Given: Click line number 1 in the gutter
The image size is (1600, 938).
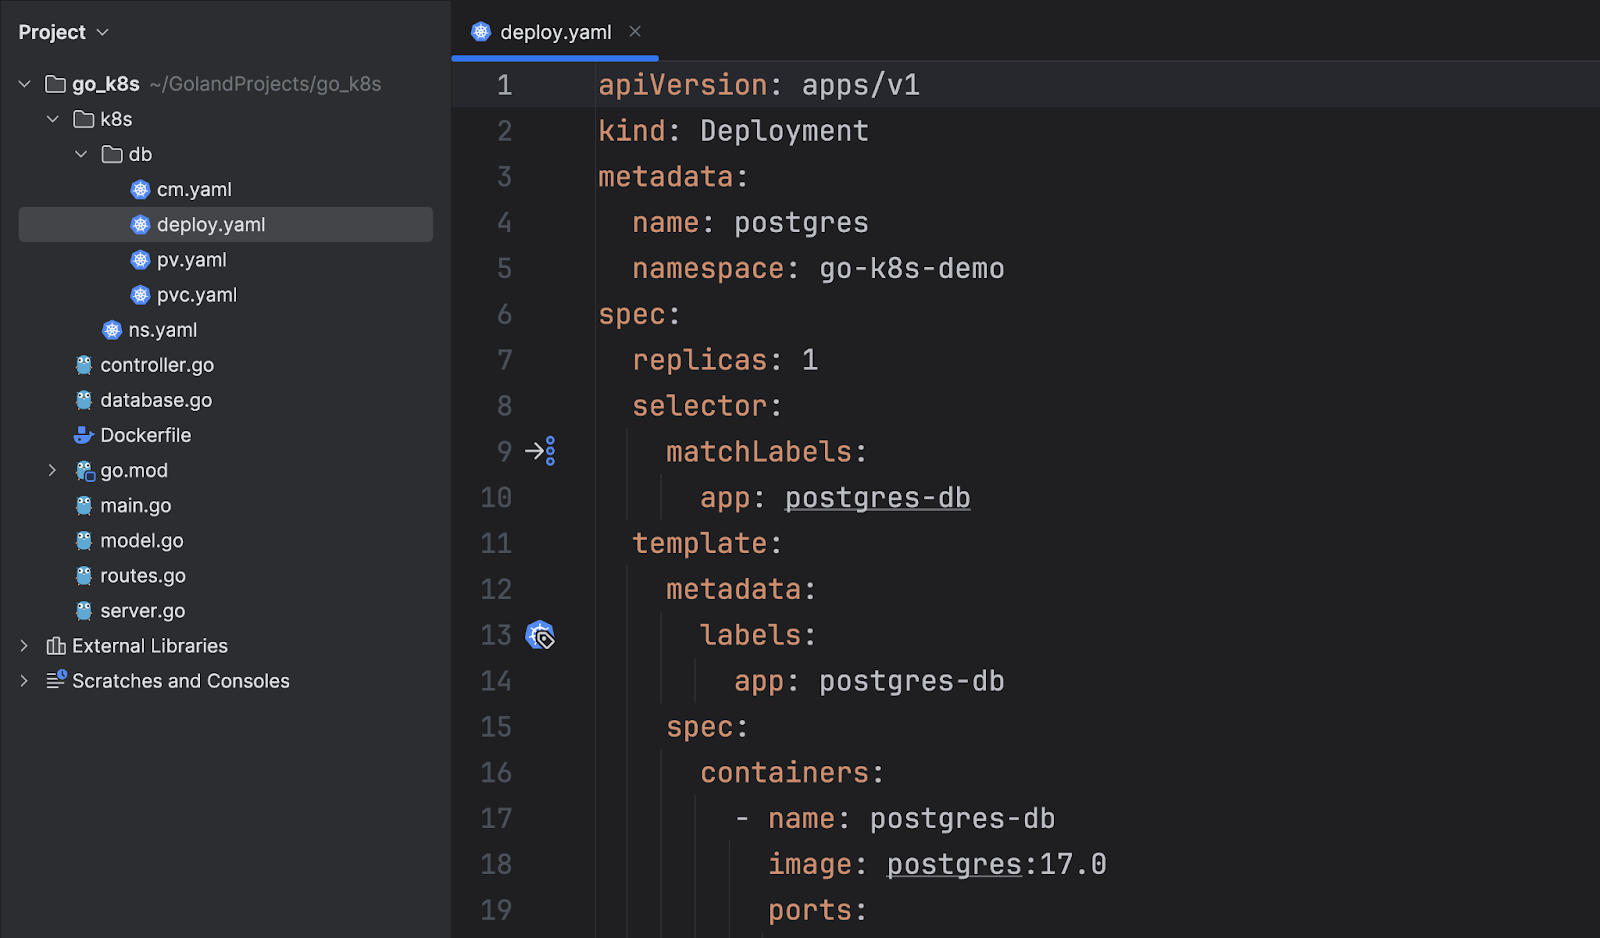Looking at the screenshot, I should [505, 85].
